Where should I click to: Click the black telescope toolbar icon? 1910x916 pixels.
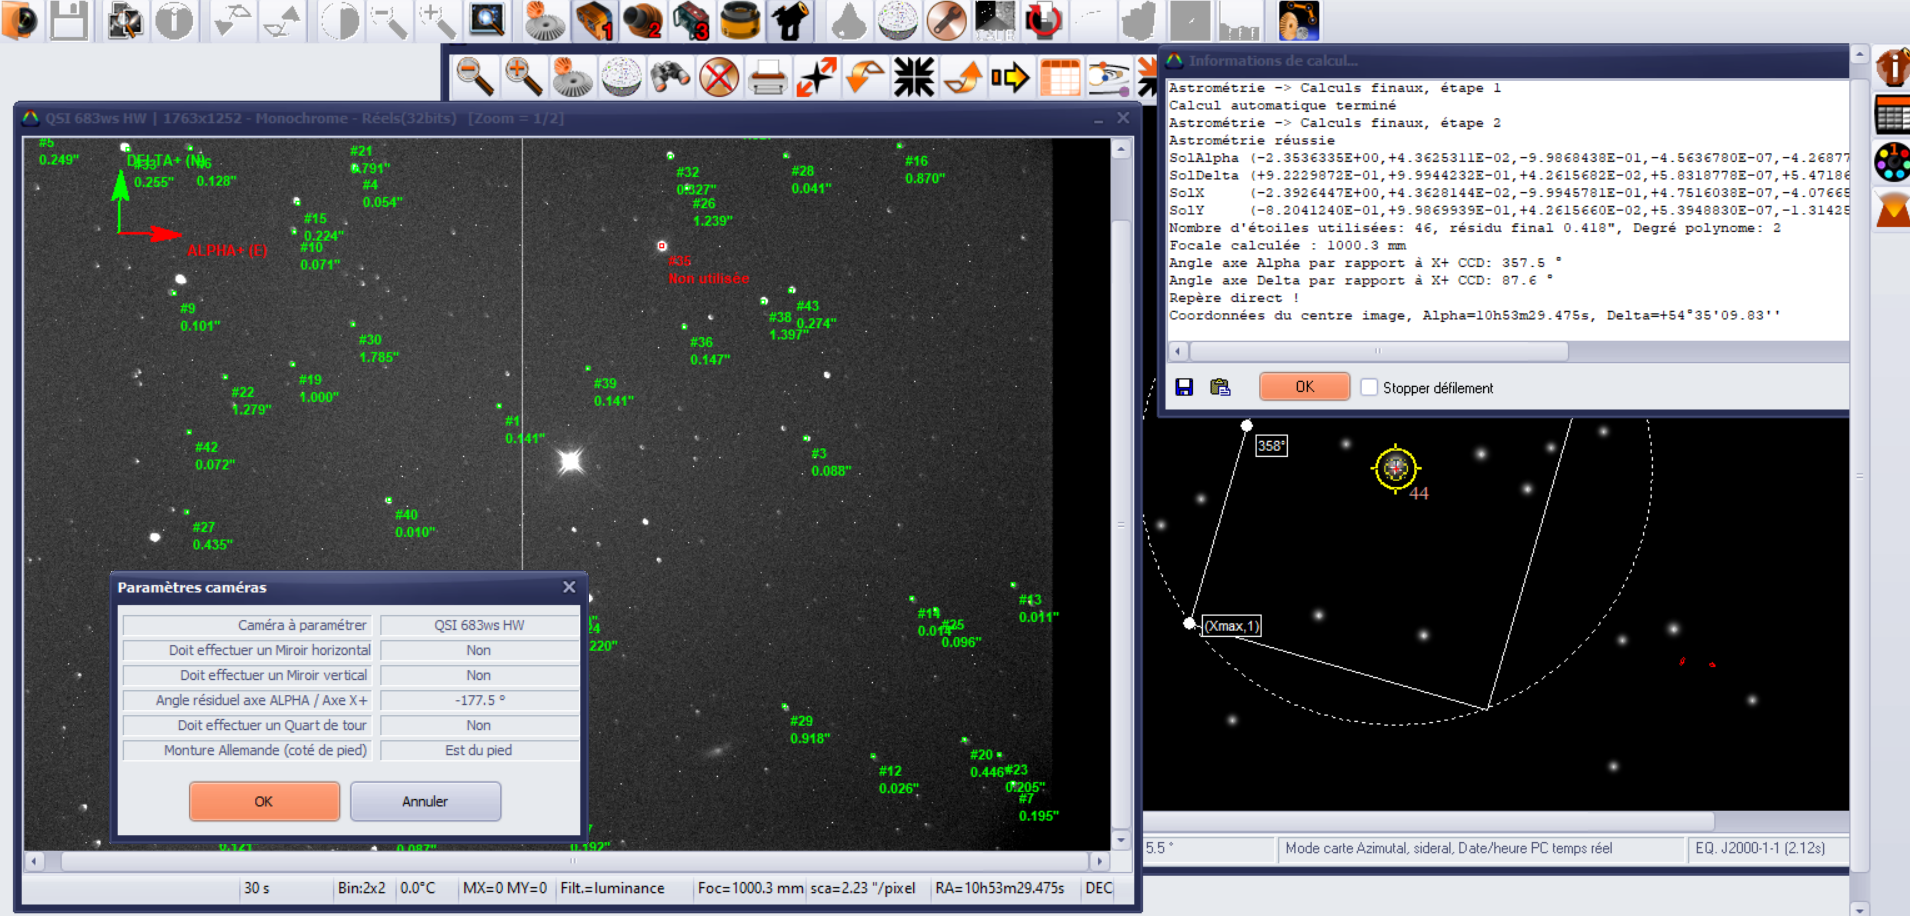pos(790,21)
